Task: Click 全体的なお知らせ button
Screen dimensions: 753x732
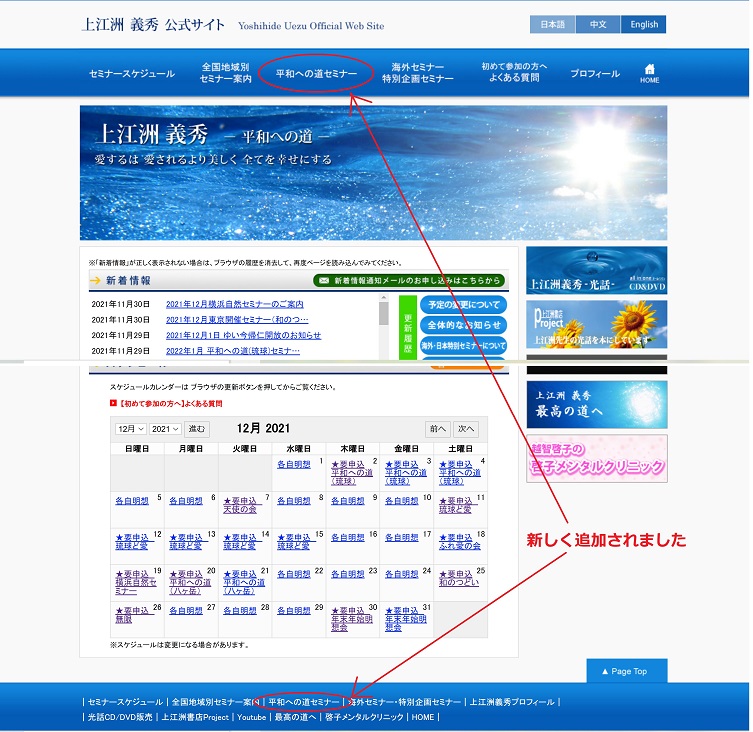Action: (x=463, y=325)
